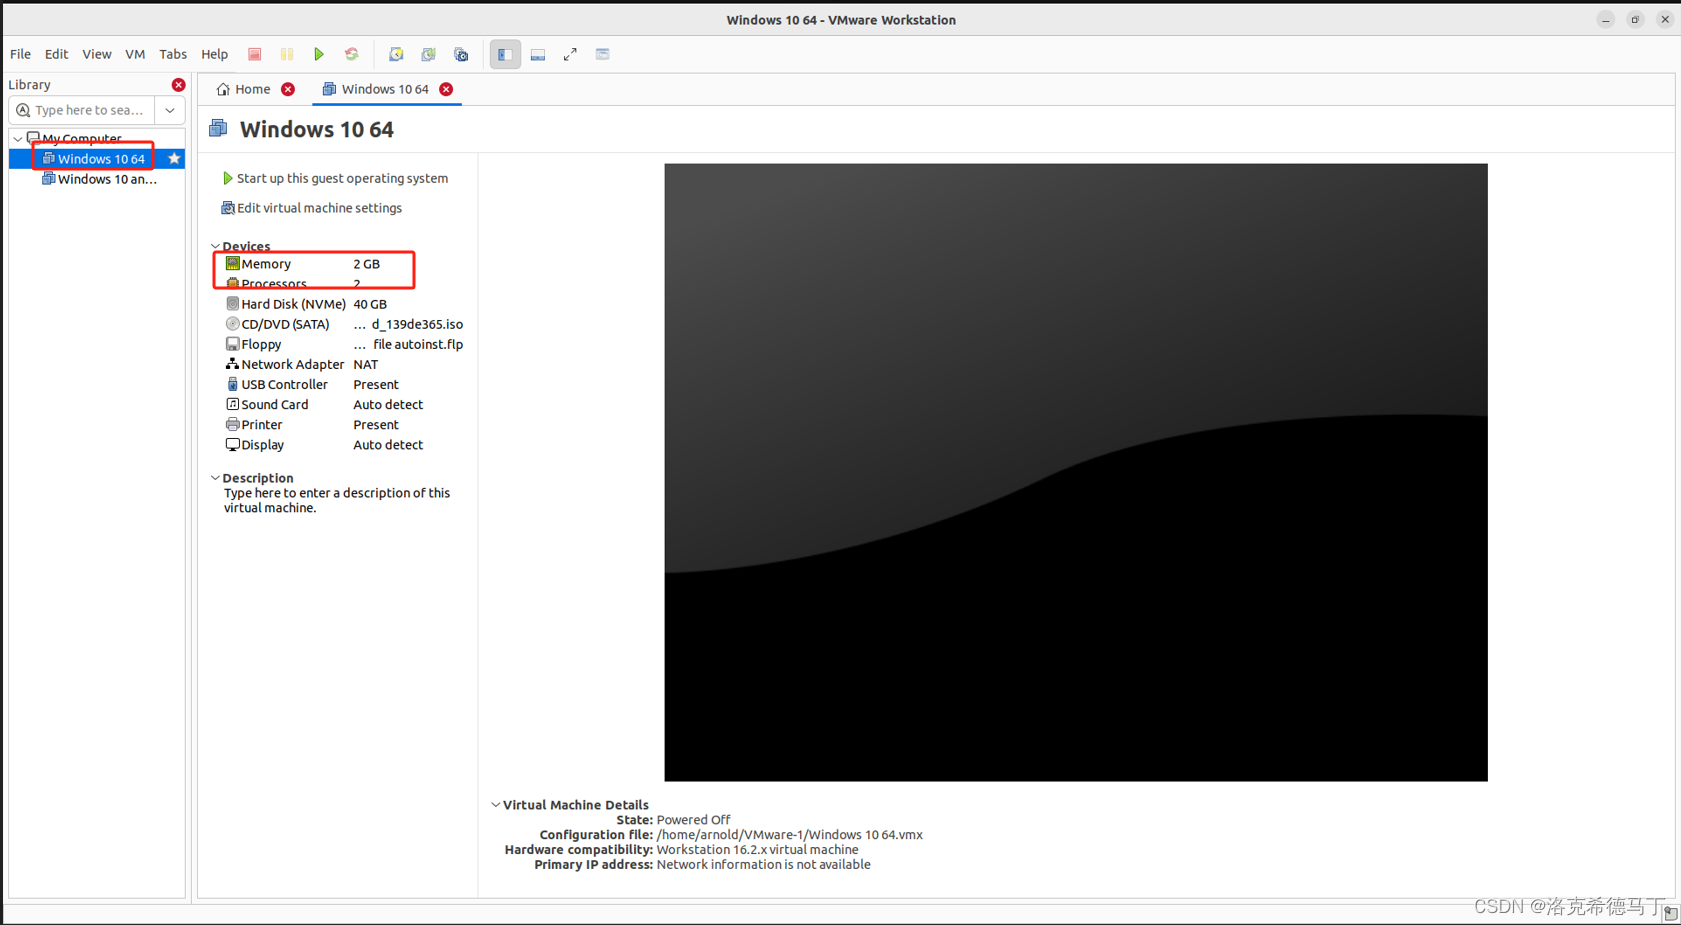Image resolution: width=1681 pixels, height=925 pixels.
Task: Collapse the Devices section
Action: pos(215,246)
